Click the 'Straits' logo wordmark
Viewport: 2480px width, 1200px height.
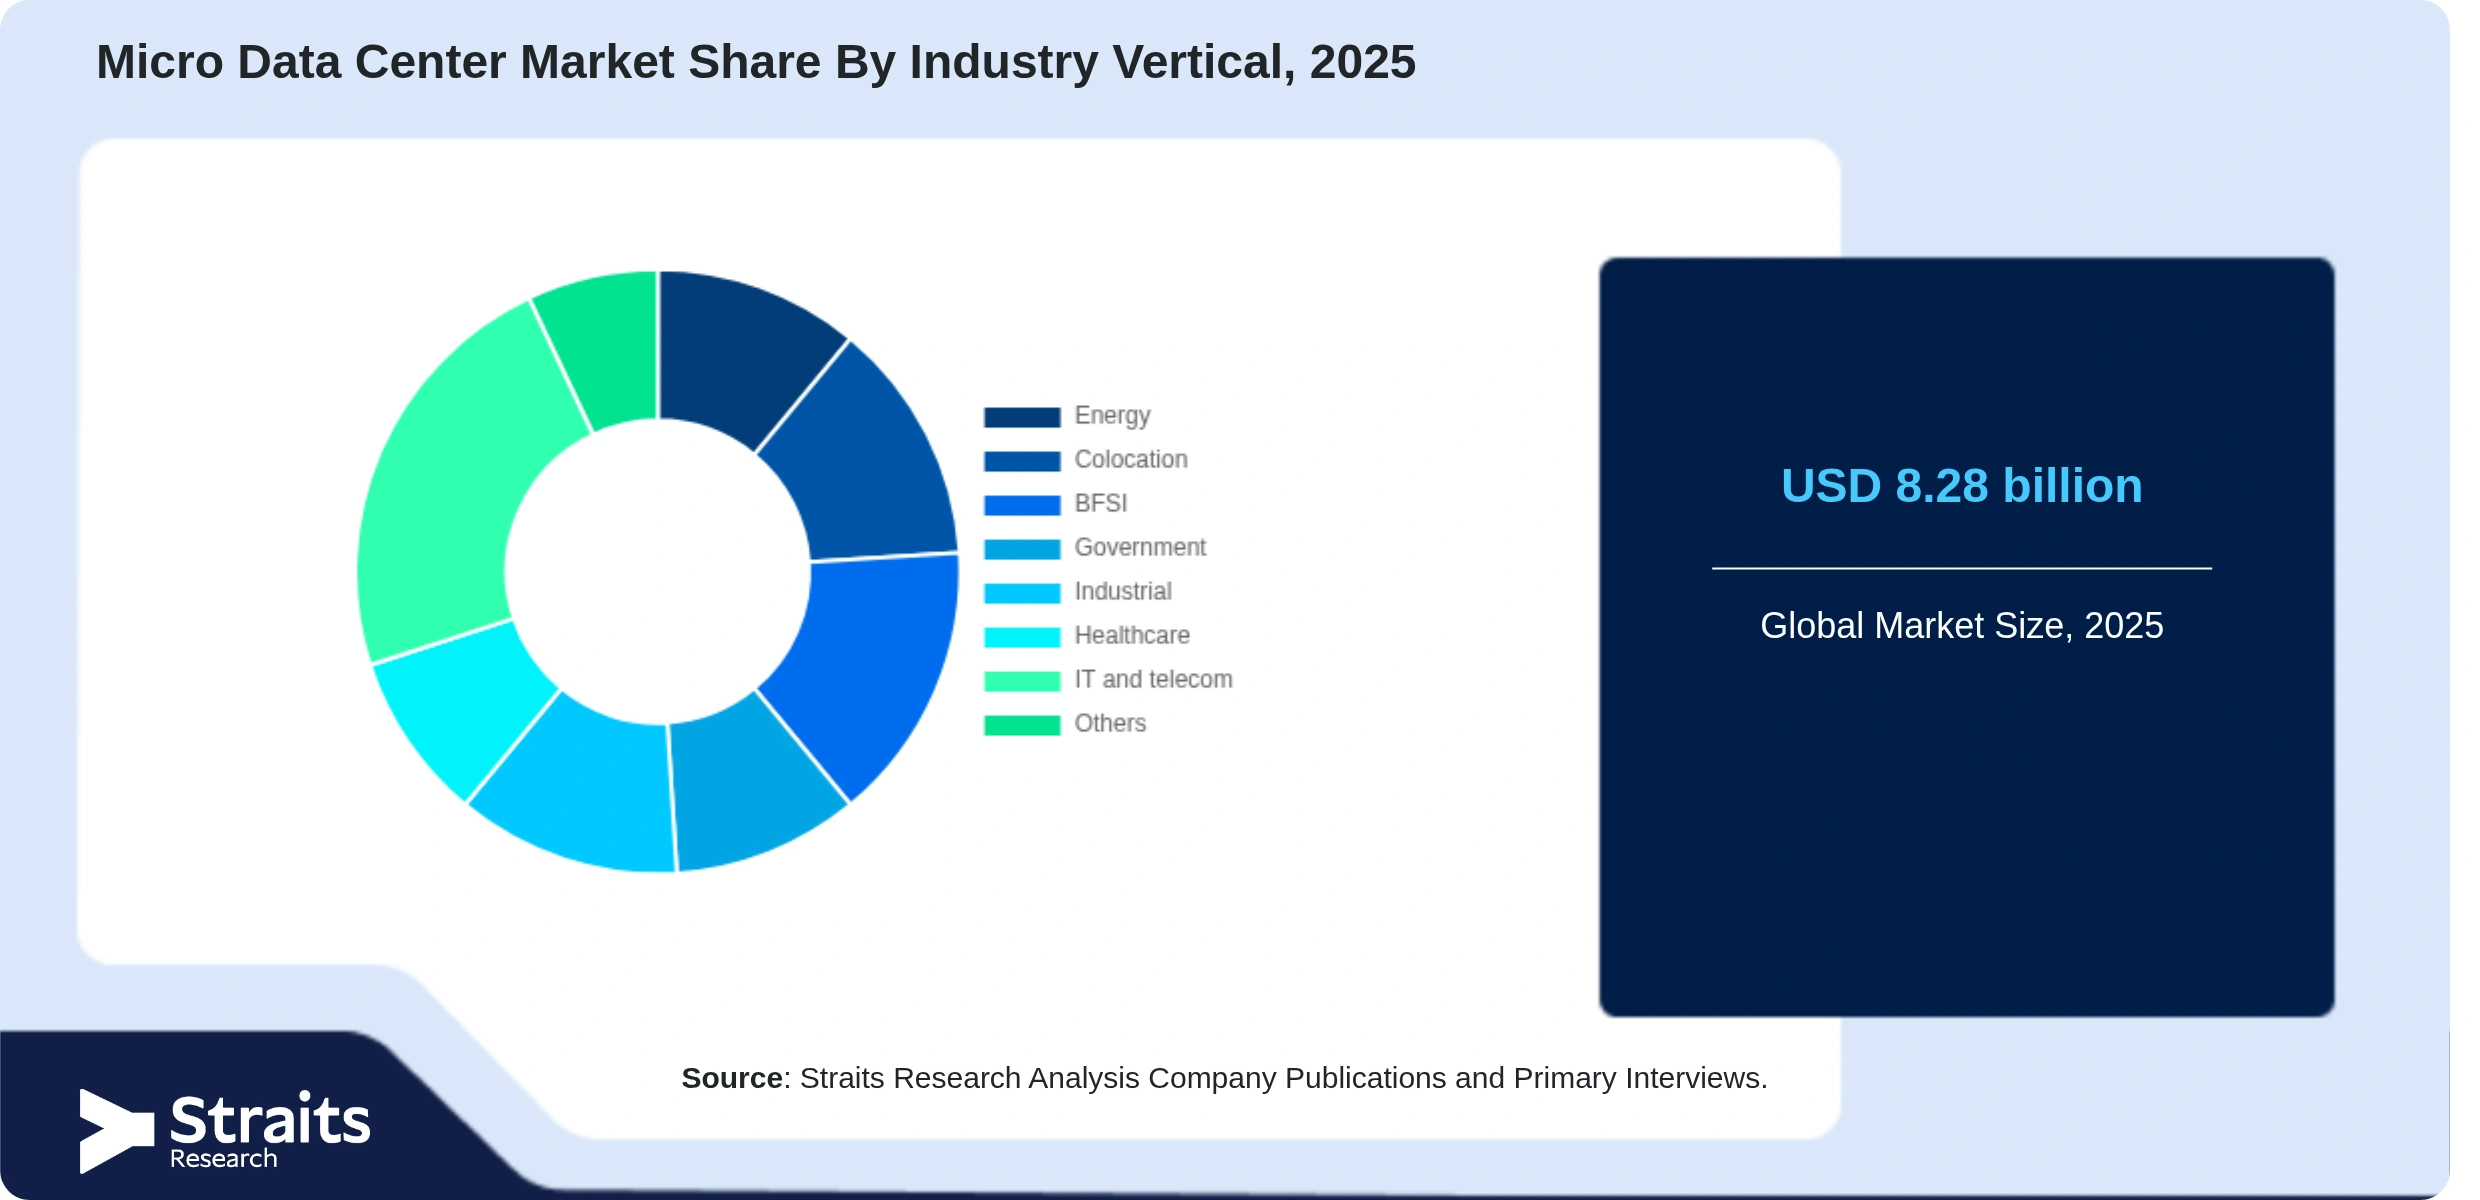click(x=270, y=1119)
